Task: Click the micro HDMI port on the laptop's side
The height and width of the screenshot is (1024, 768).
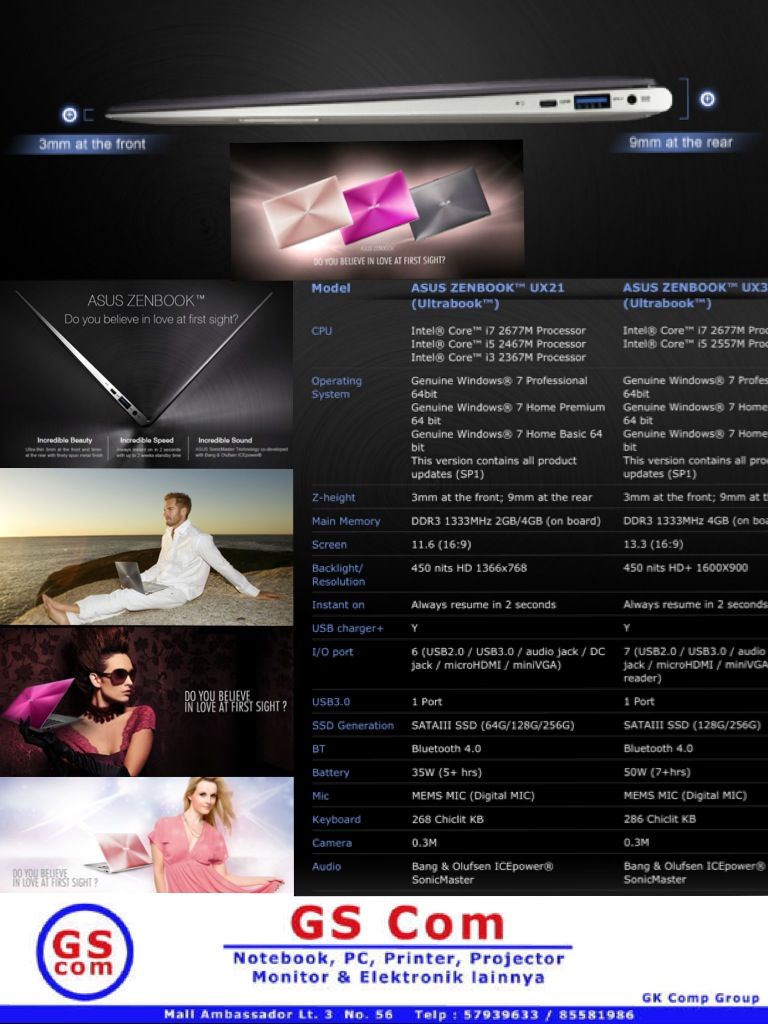Action: point(548,103)
